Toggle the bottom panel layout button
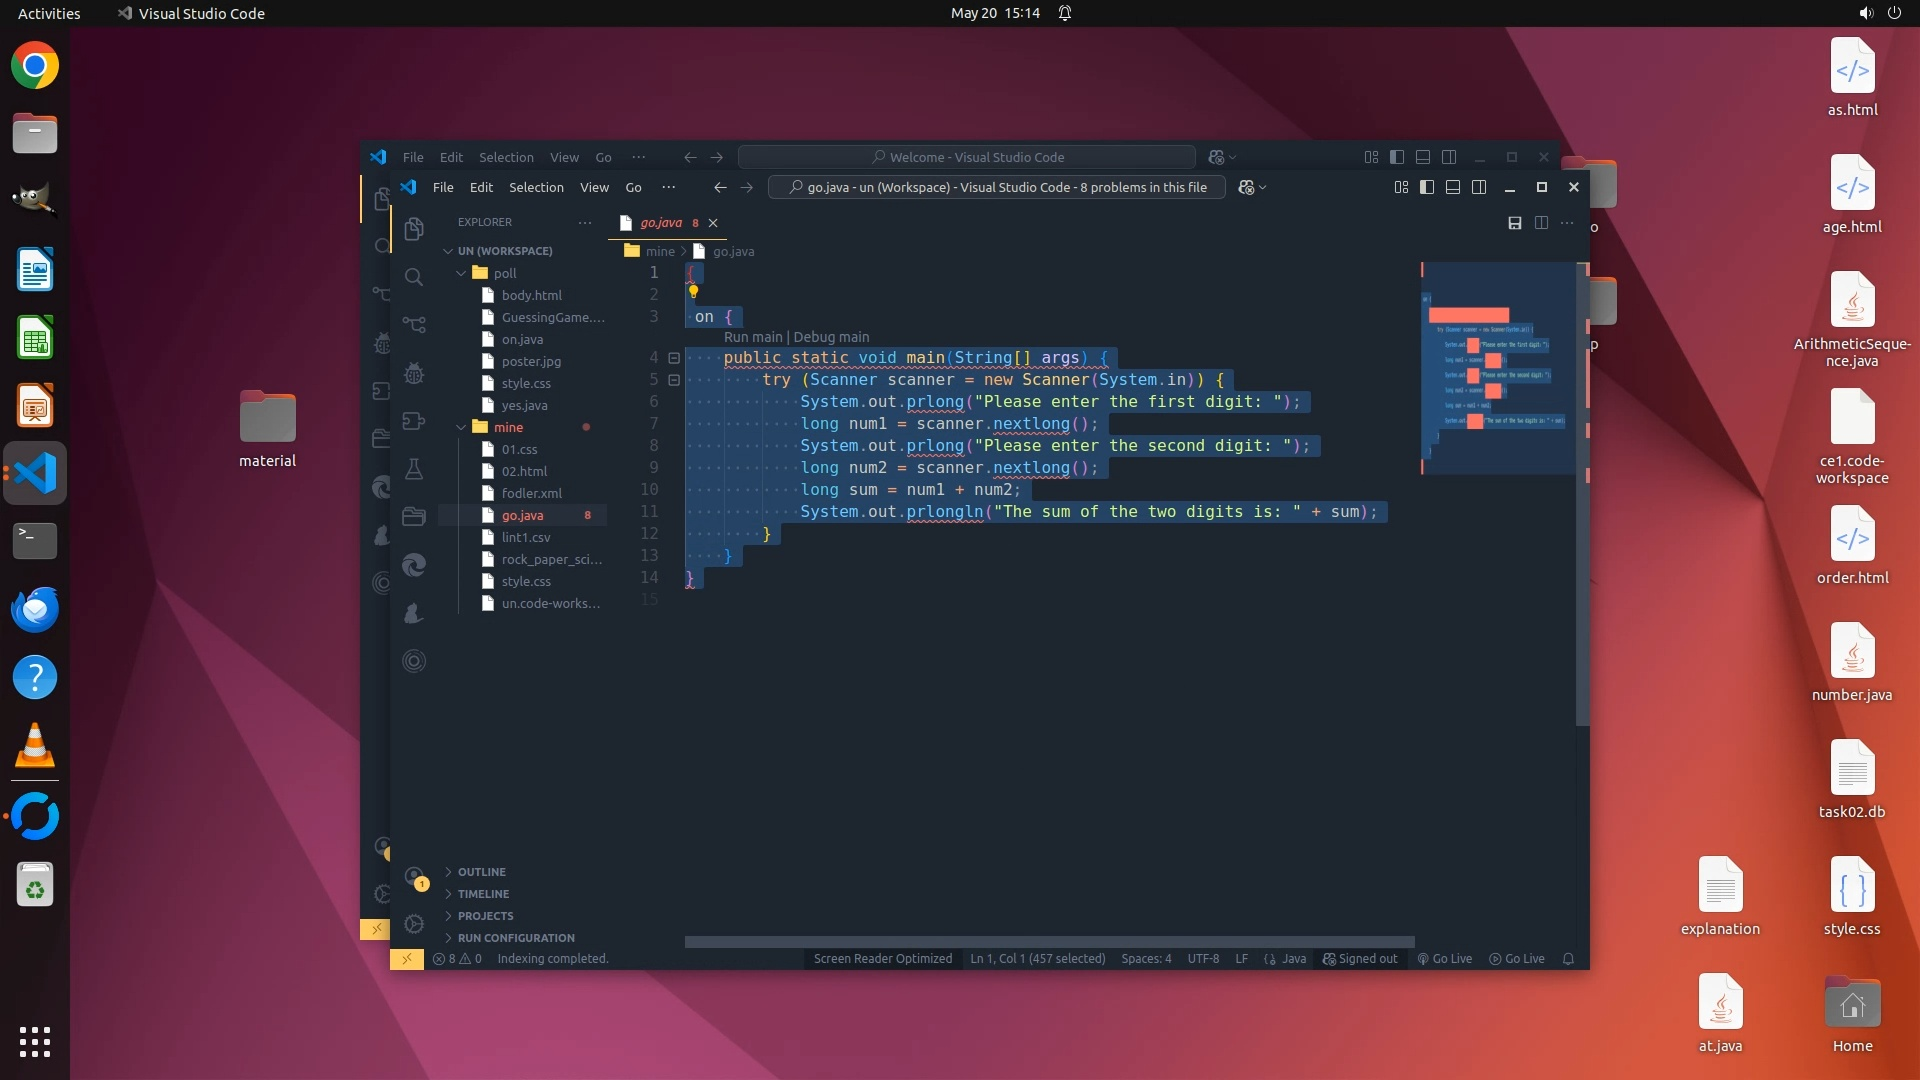1920x1080 pixels. (x=1453, y=187)
